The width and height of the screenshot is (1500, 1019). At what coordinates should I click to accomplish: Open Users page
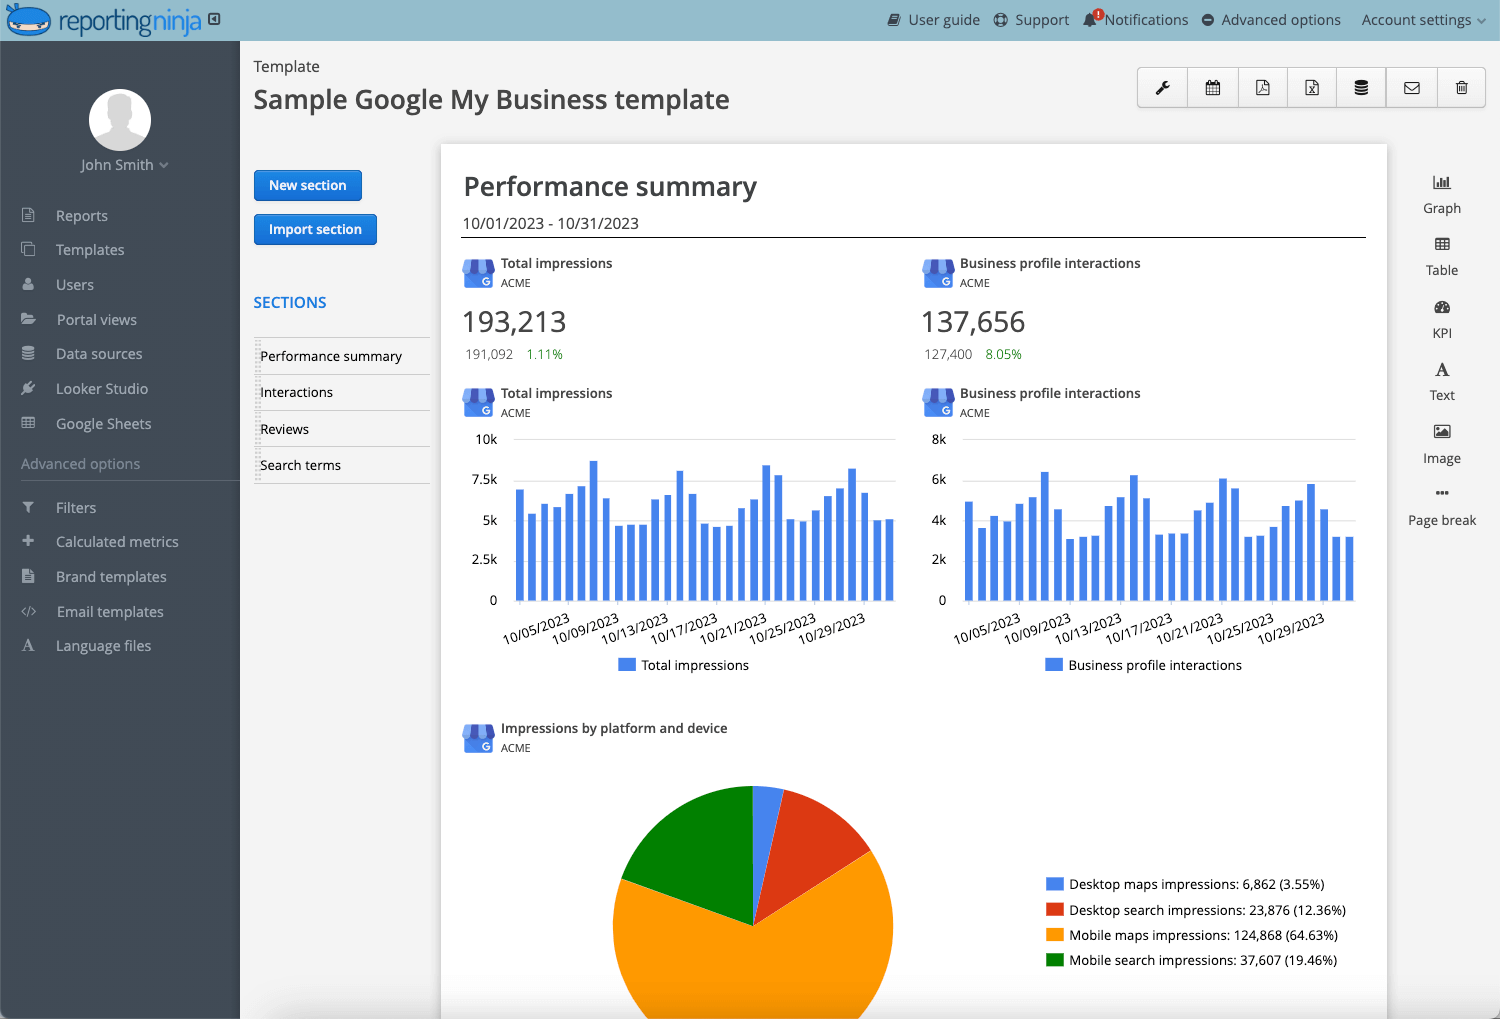point(75,285)
